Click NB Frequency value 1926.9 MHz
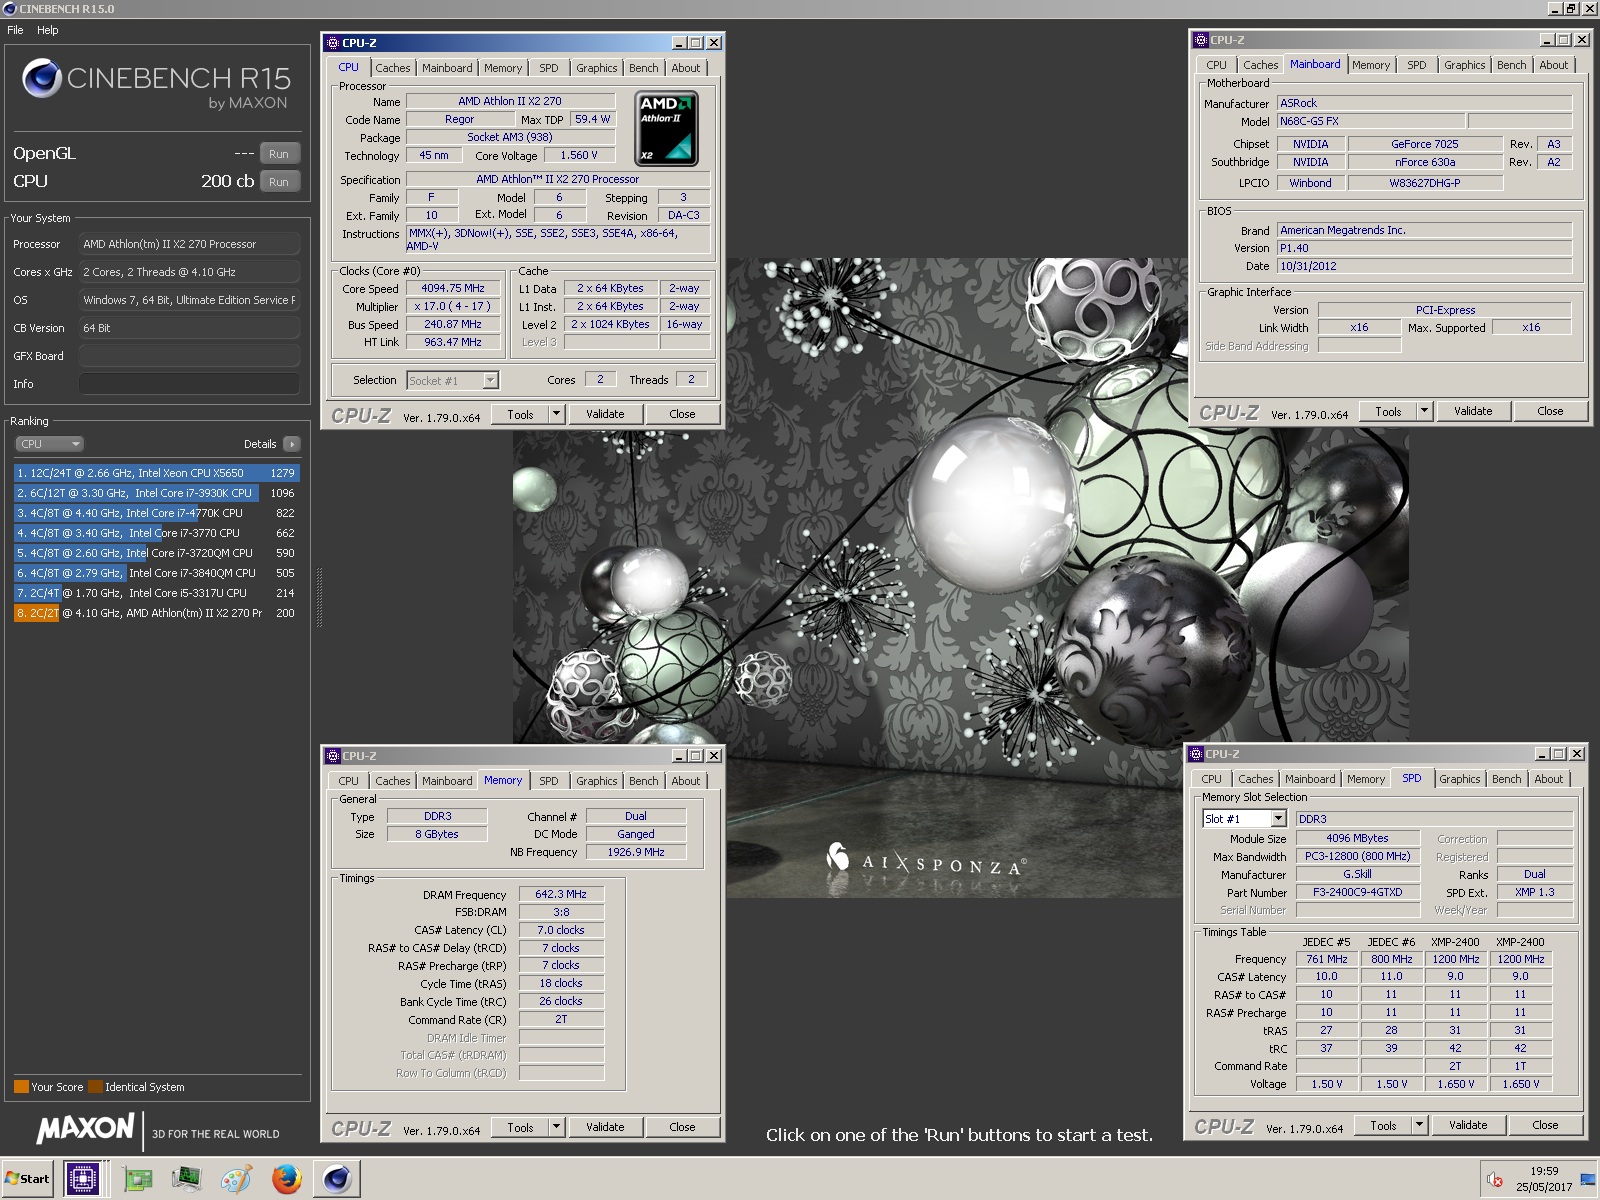 (636, 852)
